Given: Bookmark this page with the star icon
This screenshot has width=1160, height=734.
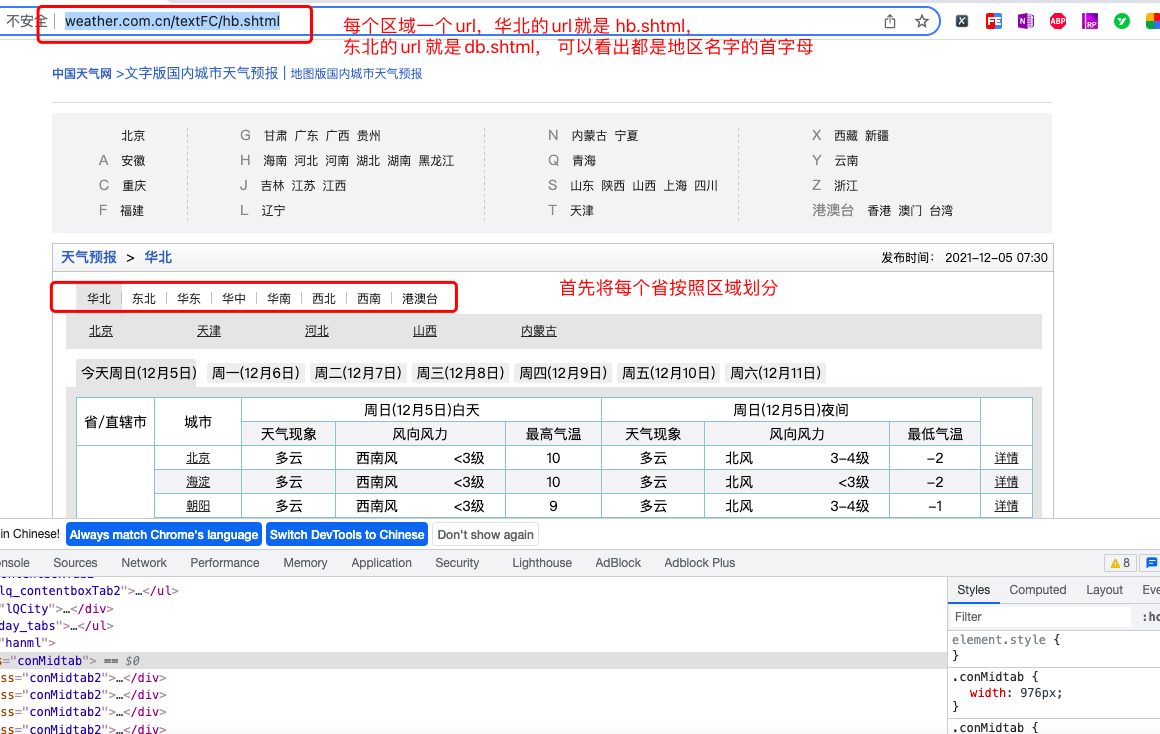Looking at the screenshot, I should (x=922, y=21).
